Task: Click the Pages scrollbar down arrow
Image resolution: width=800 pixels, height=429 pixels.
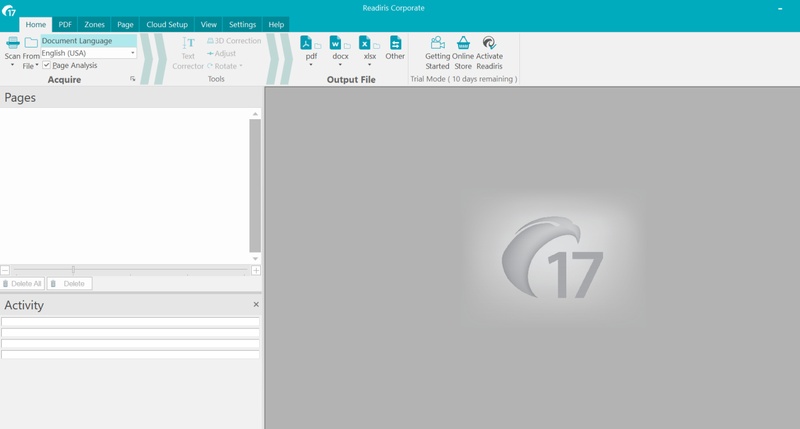Action: [x=255, y=259]
